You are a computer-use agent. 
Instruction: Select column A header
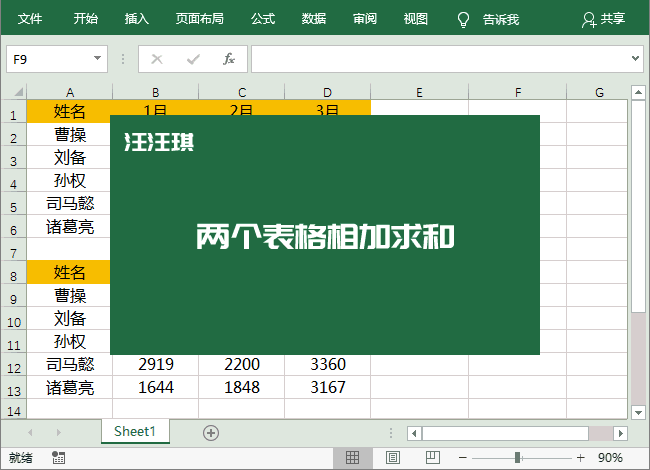70,92
